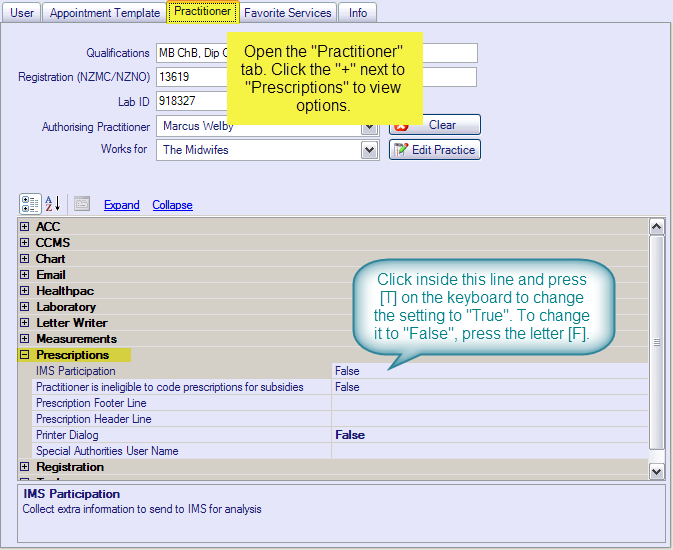Click value cell of Special Authorities User Name
Viewport: 673px width, 550px height.
click(x=490, y=451)
